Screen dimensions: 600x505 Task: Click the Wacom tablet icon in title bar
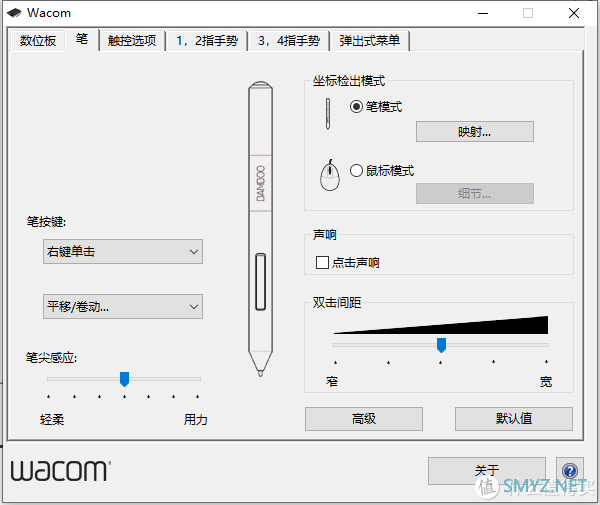[x=15, y=13]
